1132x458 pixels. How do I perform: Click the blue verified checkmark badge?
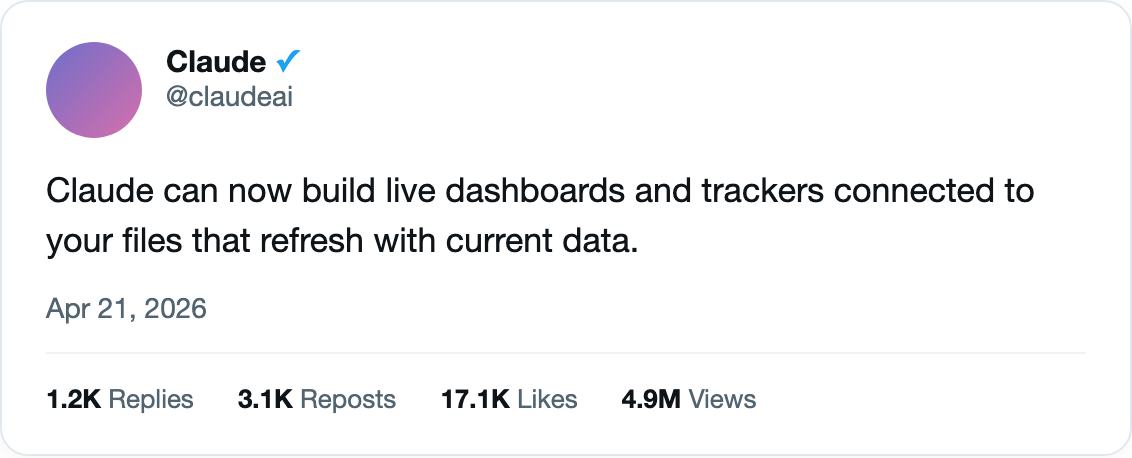(289, 62)
